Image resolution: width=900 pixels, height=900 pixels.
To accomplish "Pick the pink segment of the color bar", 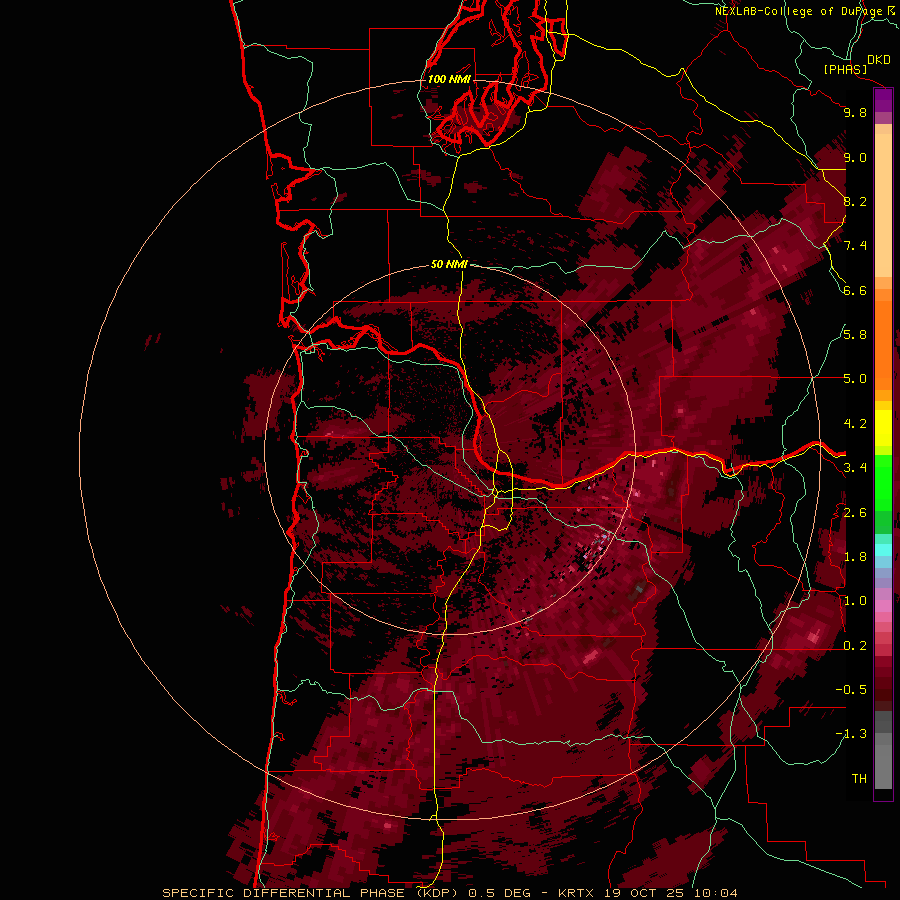I will point(883,606).
